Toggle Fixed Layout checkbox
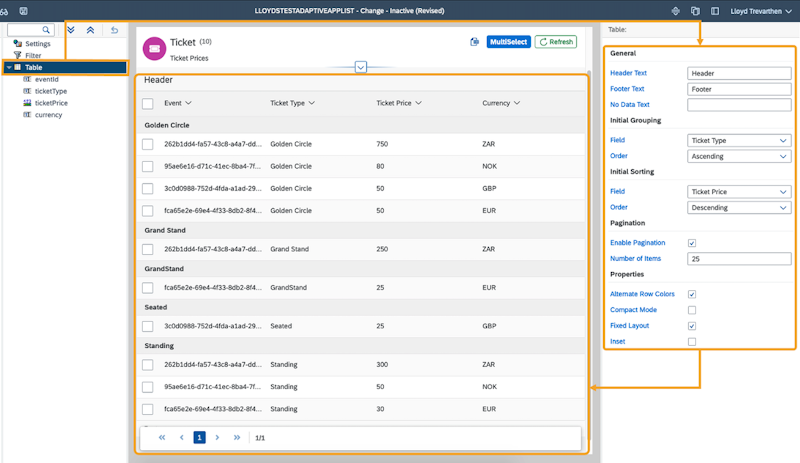Image resolution: width=800 pixels, height=463 pixels. tap(692, 326)
